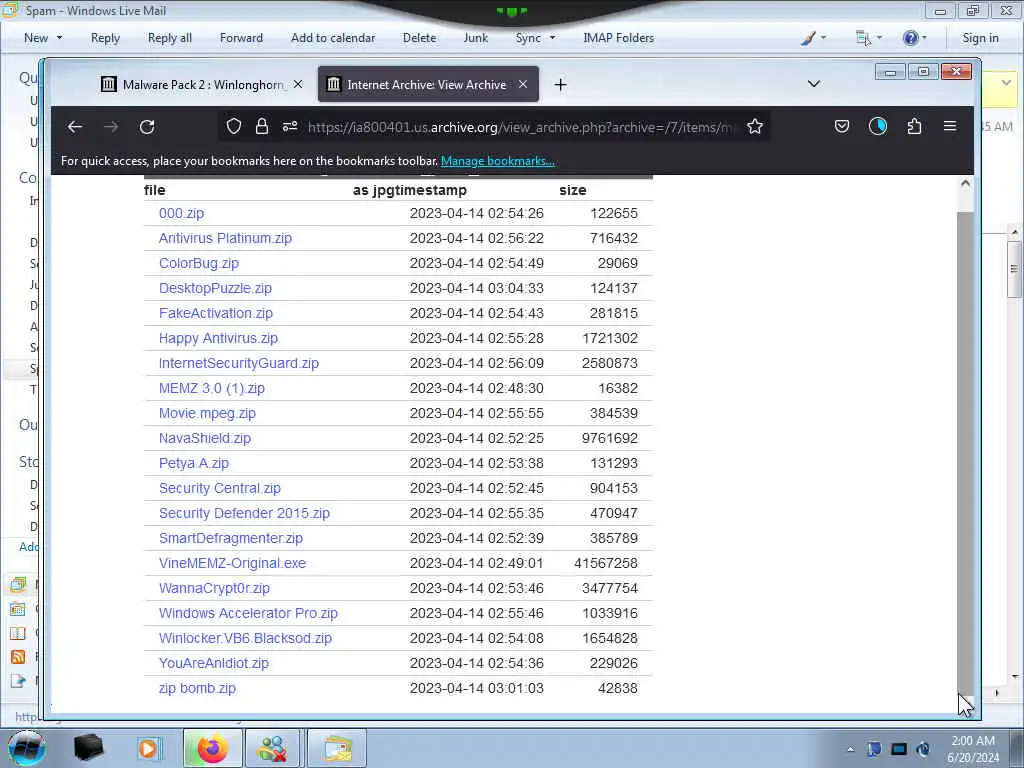The width and height of the screenshot is (1024, 768).
Task: Switch to Malware Pack 2 Winlonghorn tab
Action: point(202,84)
